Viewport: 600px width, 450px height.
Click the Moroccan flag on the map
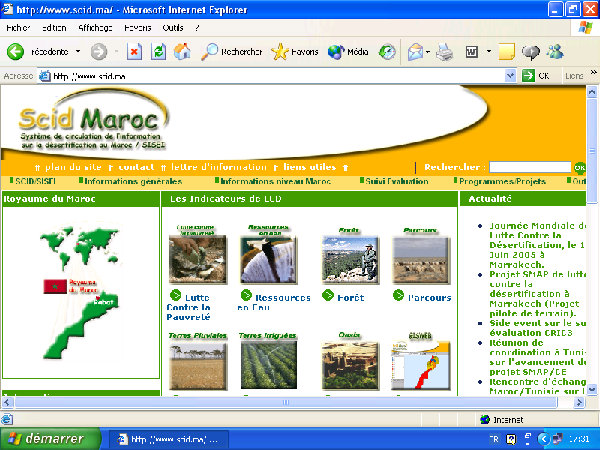(x=55, y=287)
